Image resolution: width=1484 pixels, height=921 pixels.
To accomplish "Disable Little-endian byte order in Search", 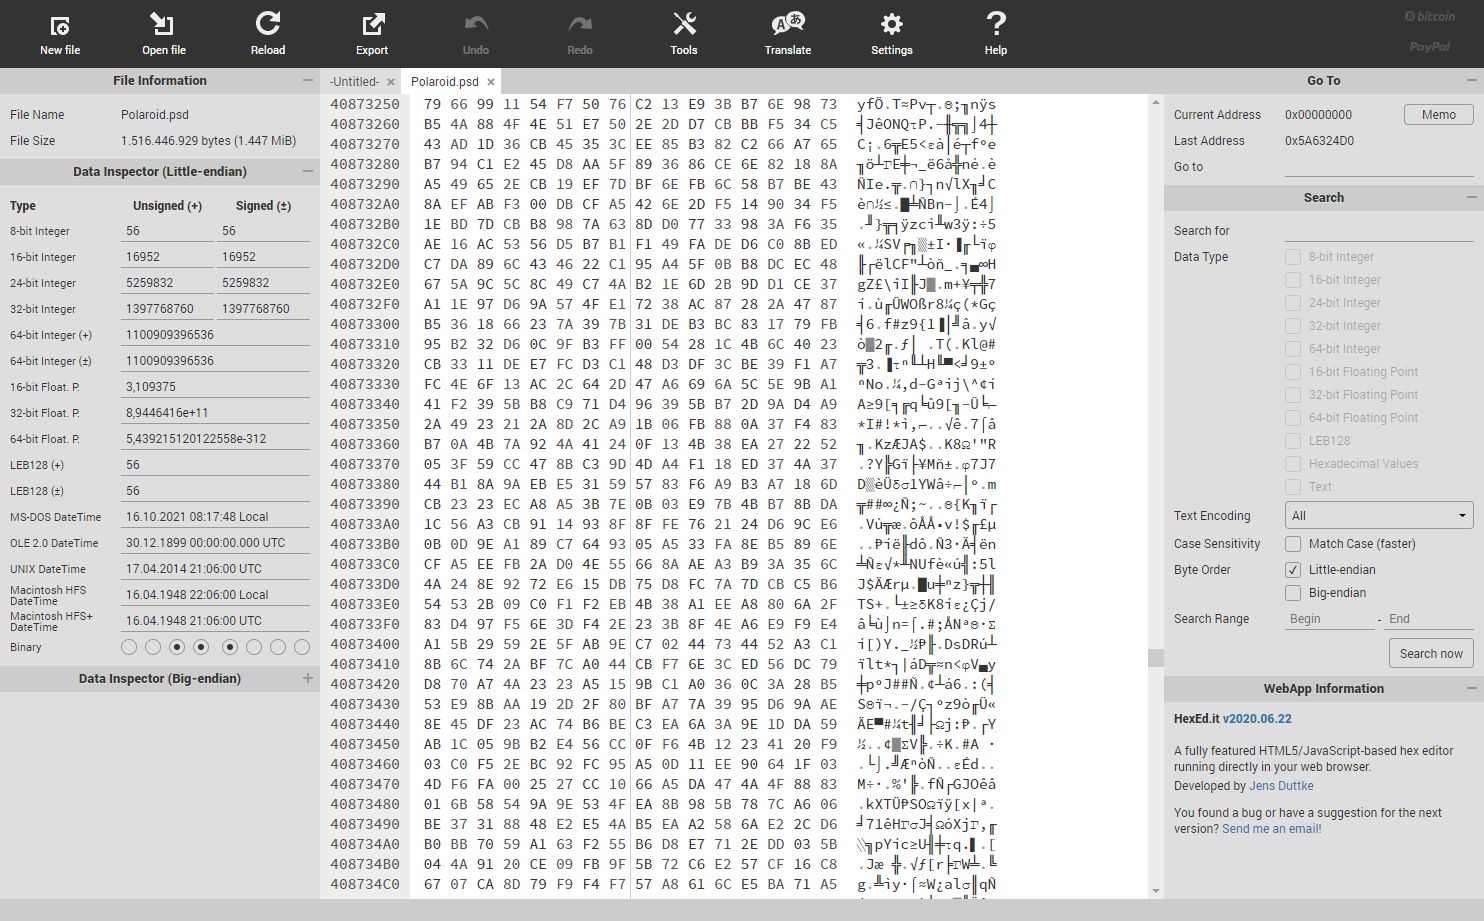I will pos(1293,569).
